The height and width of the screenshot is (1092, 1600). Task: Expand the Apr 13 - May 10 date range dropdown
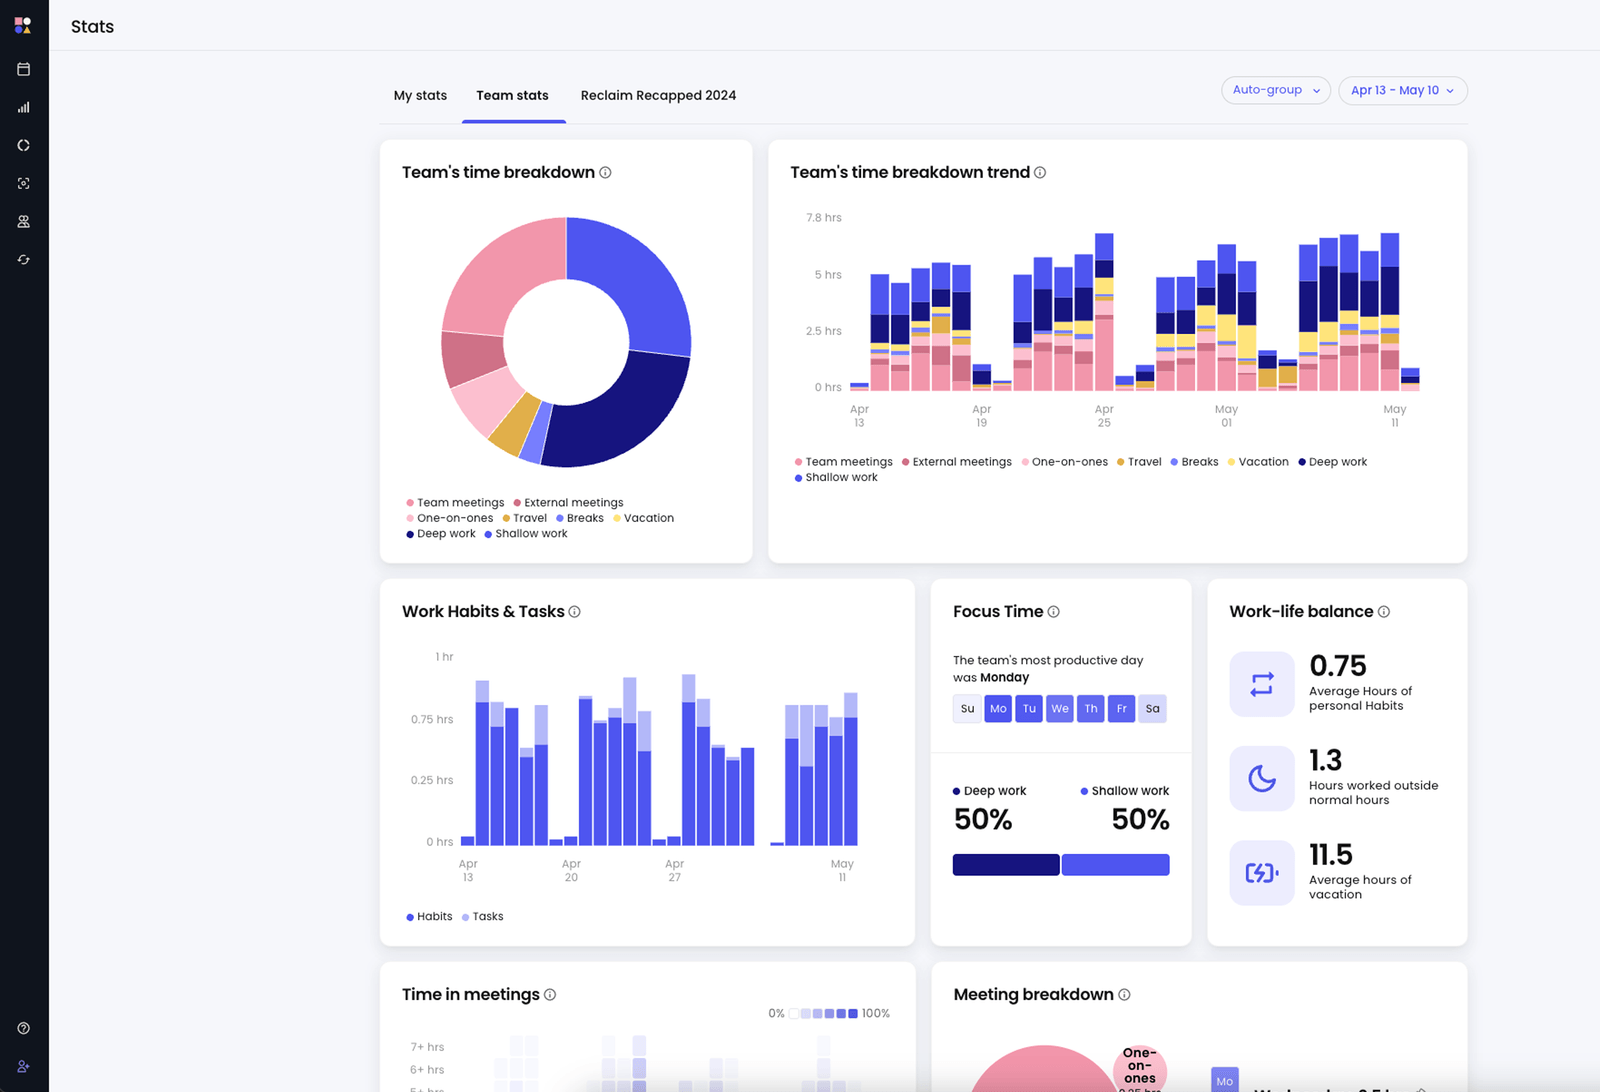pyautogui.click(x=1403, y=90)
